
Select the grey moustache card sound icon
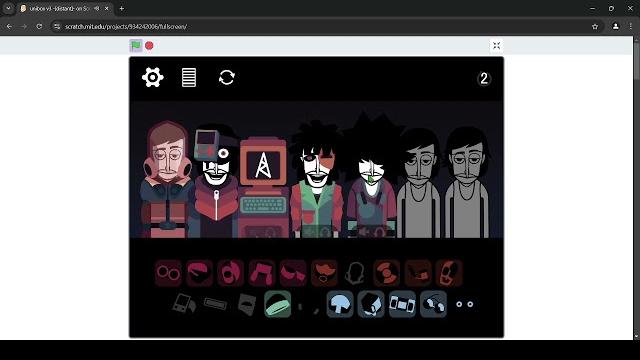click(x=247, y=304)
